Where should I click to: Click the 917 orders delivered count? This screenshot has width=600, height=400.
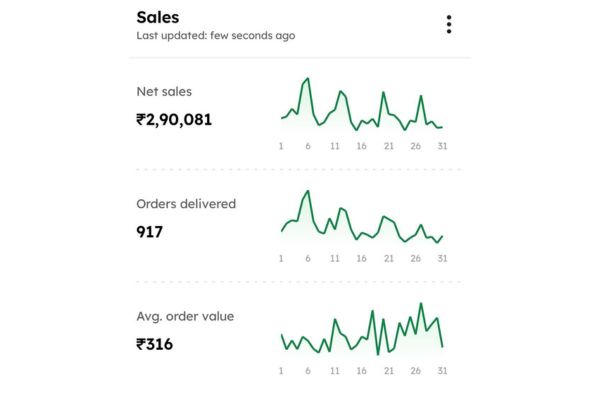pyautogui.click(x=149, y=232)
